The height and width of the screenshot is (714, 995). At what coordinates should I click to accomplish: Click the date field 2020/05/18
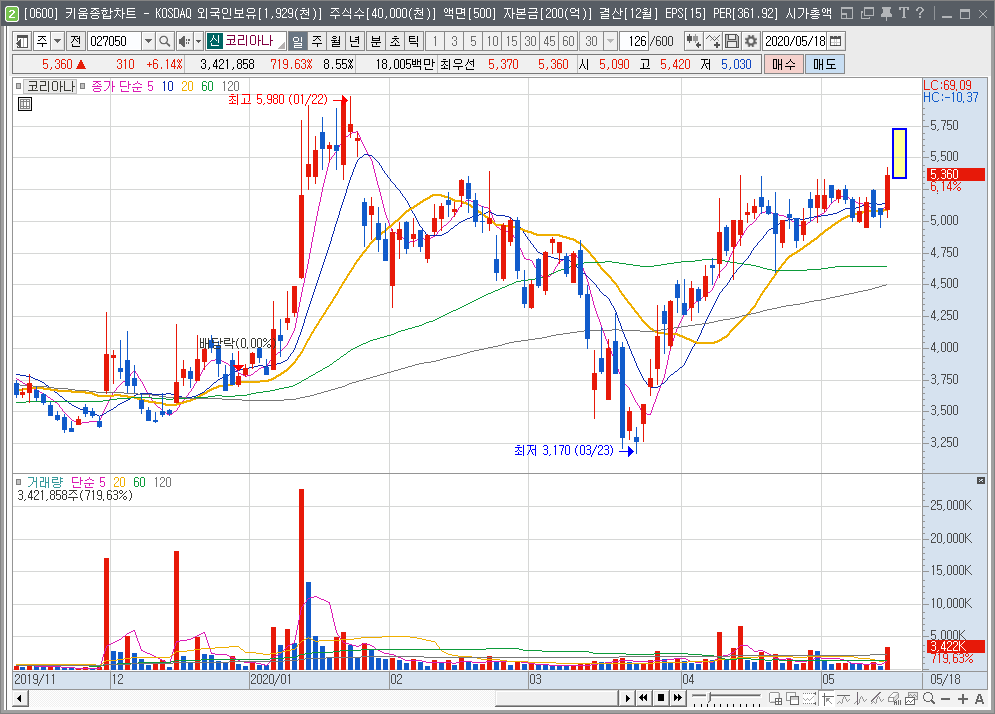(795, 41)
